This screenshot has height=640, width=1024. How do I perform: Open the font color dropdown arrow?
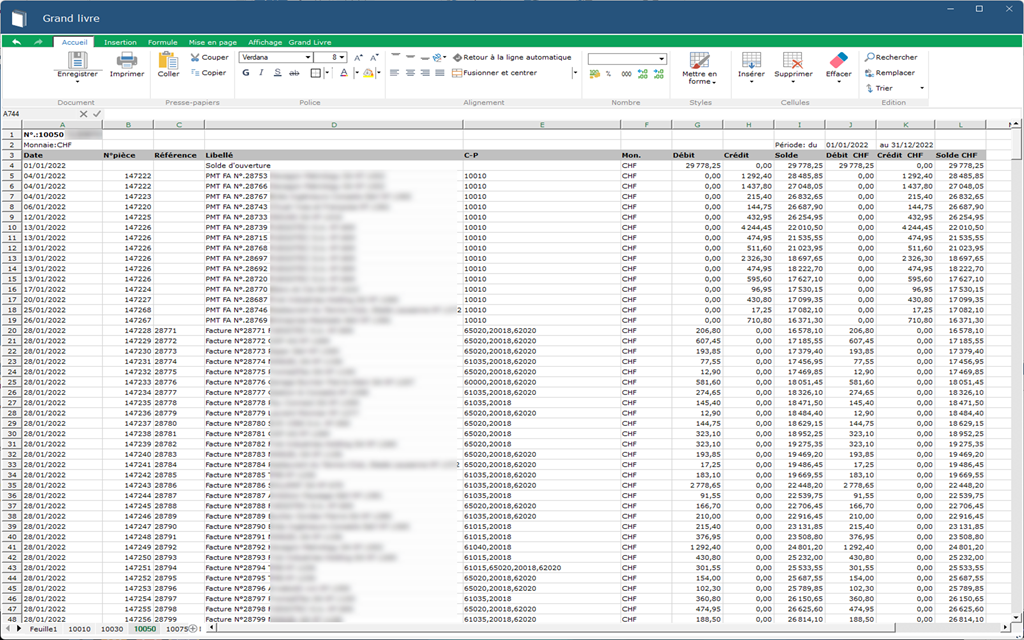coord(357,73)
